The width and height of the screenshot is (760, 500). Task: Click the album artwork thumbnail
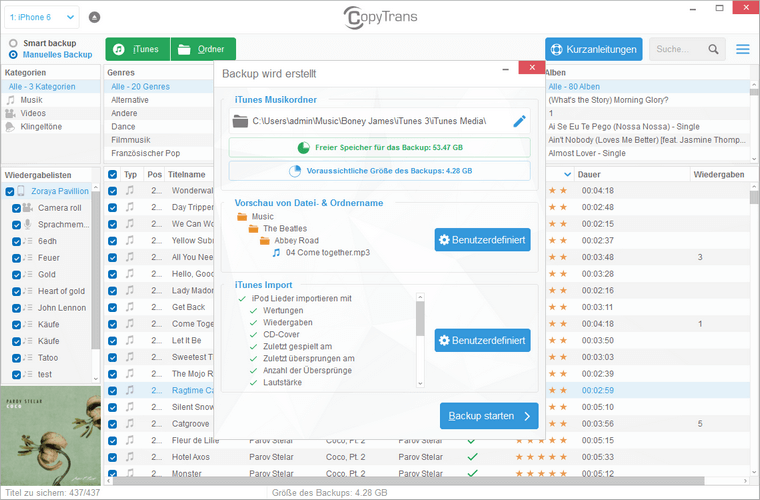click(x=50, y=435)
